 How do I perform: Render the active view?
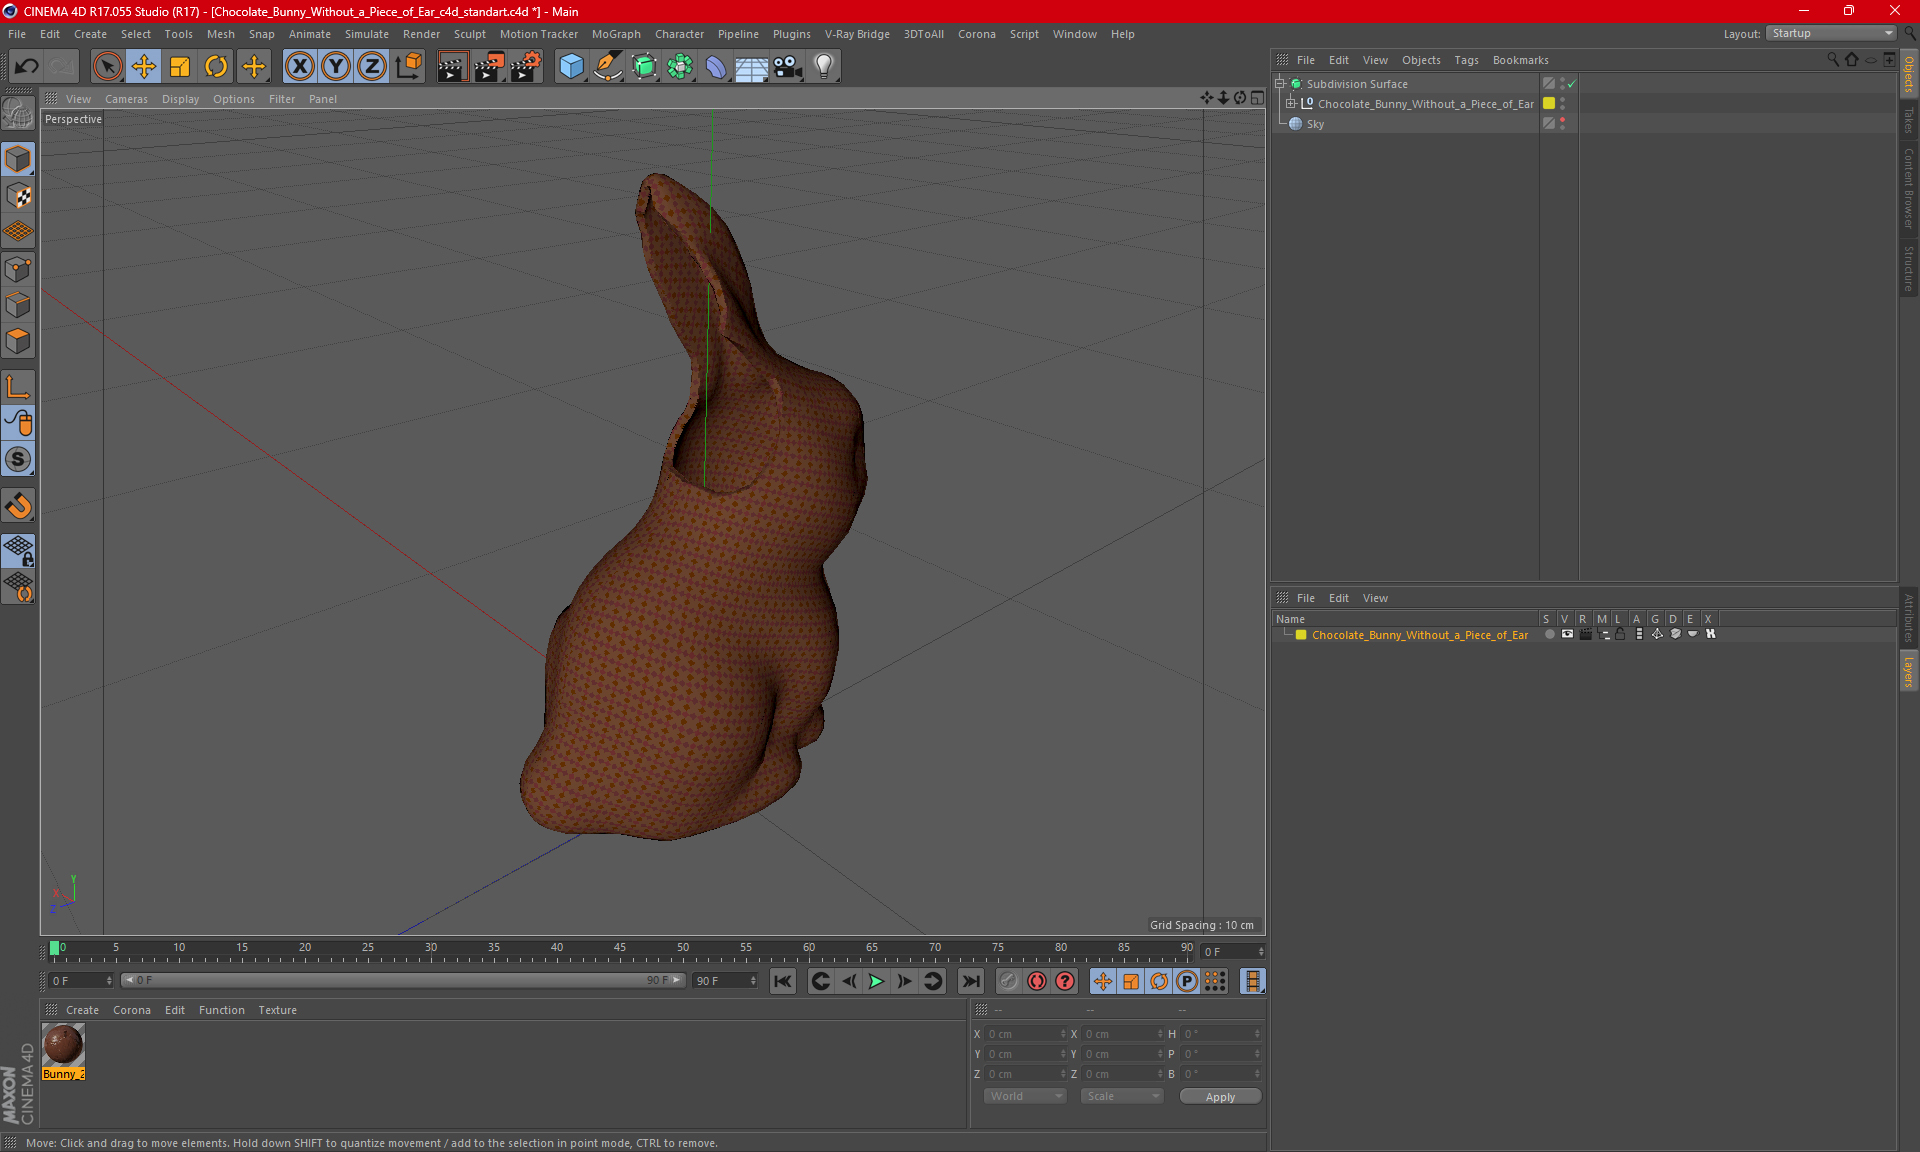(x=452, y=67)
